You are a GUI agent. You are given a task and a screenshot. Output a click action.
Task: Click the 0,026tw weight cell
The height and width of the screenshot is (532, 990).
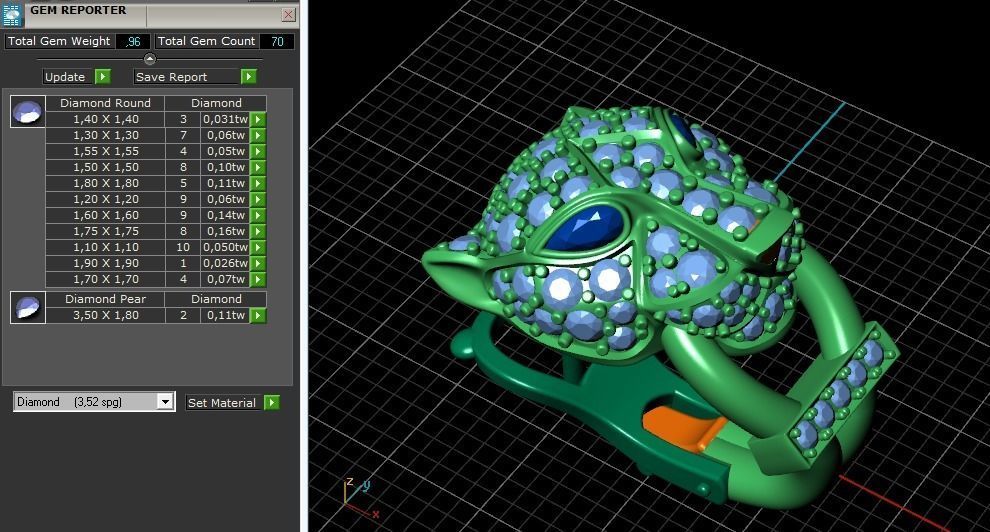225,263
